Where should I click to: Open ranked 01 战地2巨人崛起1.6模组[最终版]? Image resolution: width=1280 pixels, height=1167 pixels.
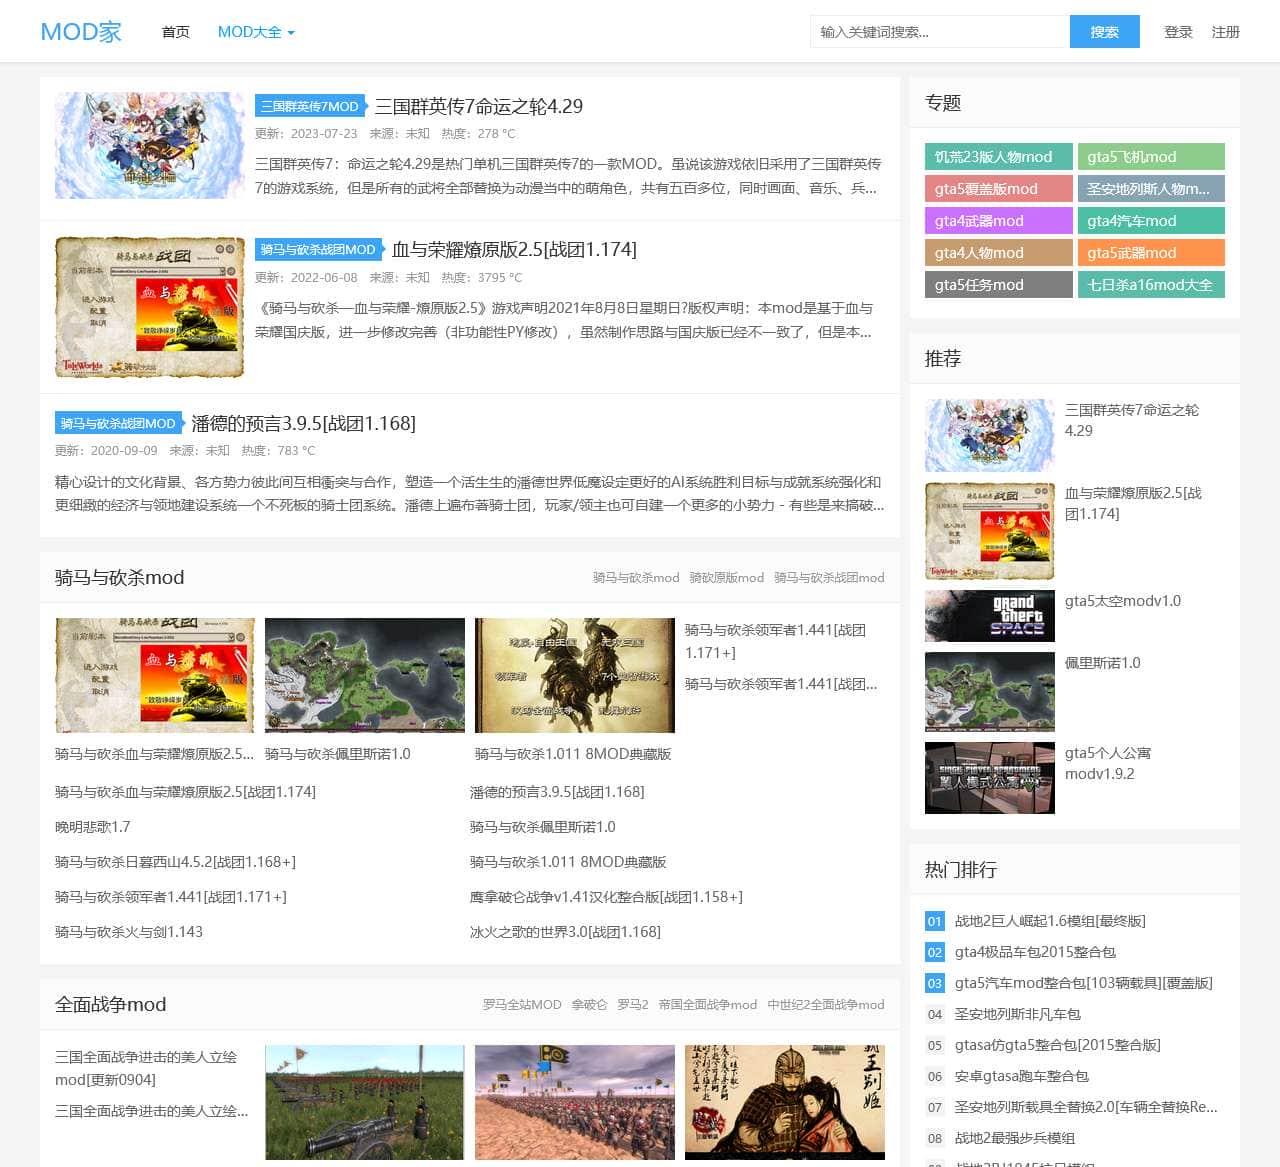(x=1050, y=921)
